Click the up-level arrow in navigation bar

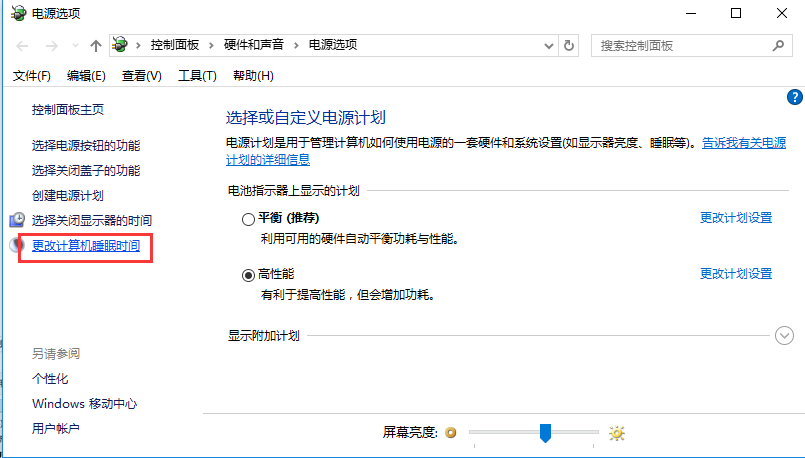[x=96, y=46]
